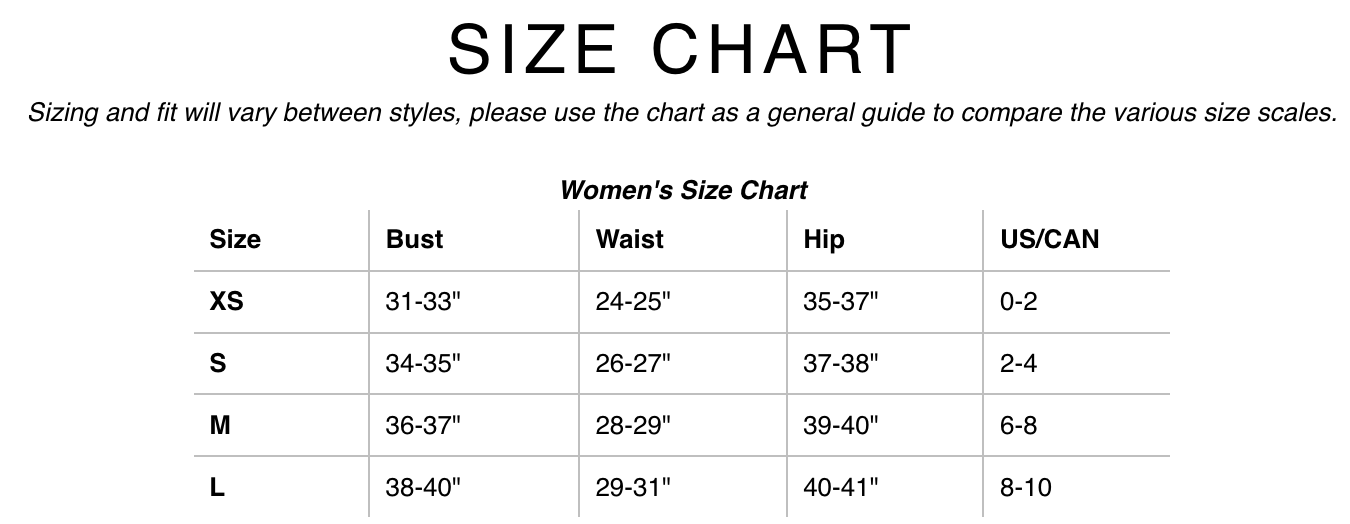Click the 8-10 US/CAN size cell
Image resolution: width=1350 pixels, height=524 pixels.
[x=1025, y=487]
